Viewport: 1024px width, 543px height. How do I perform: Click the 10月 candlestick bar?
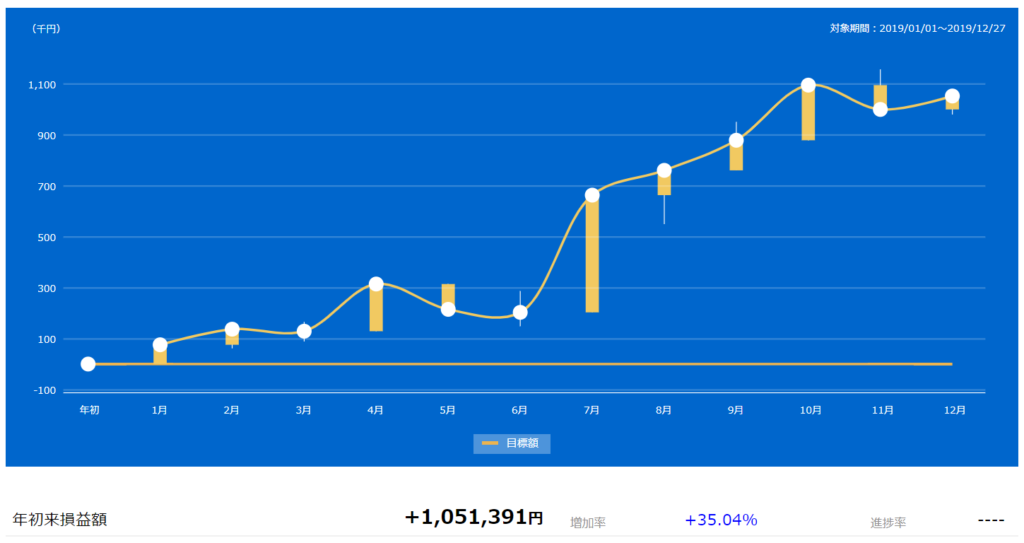click(x=808, y=112)
